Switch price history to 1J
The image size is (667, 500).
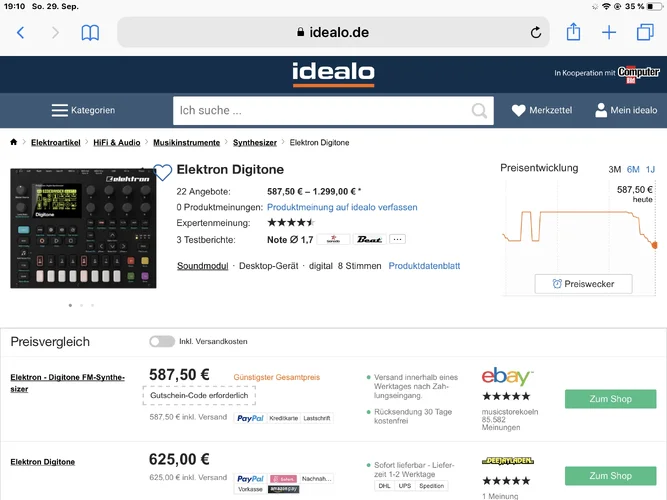coord(650,169)
